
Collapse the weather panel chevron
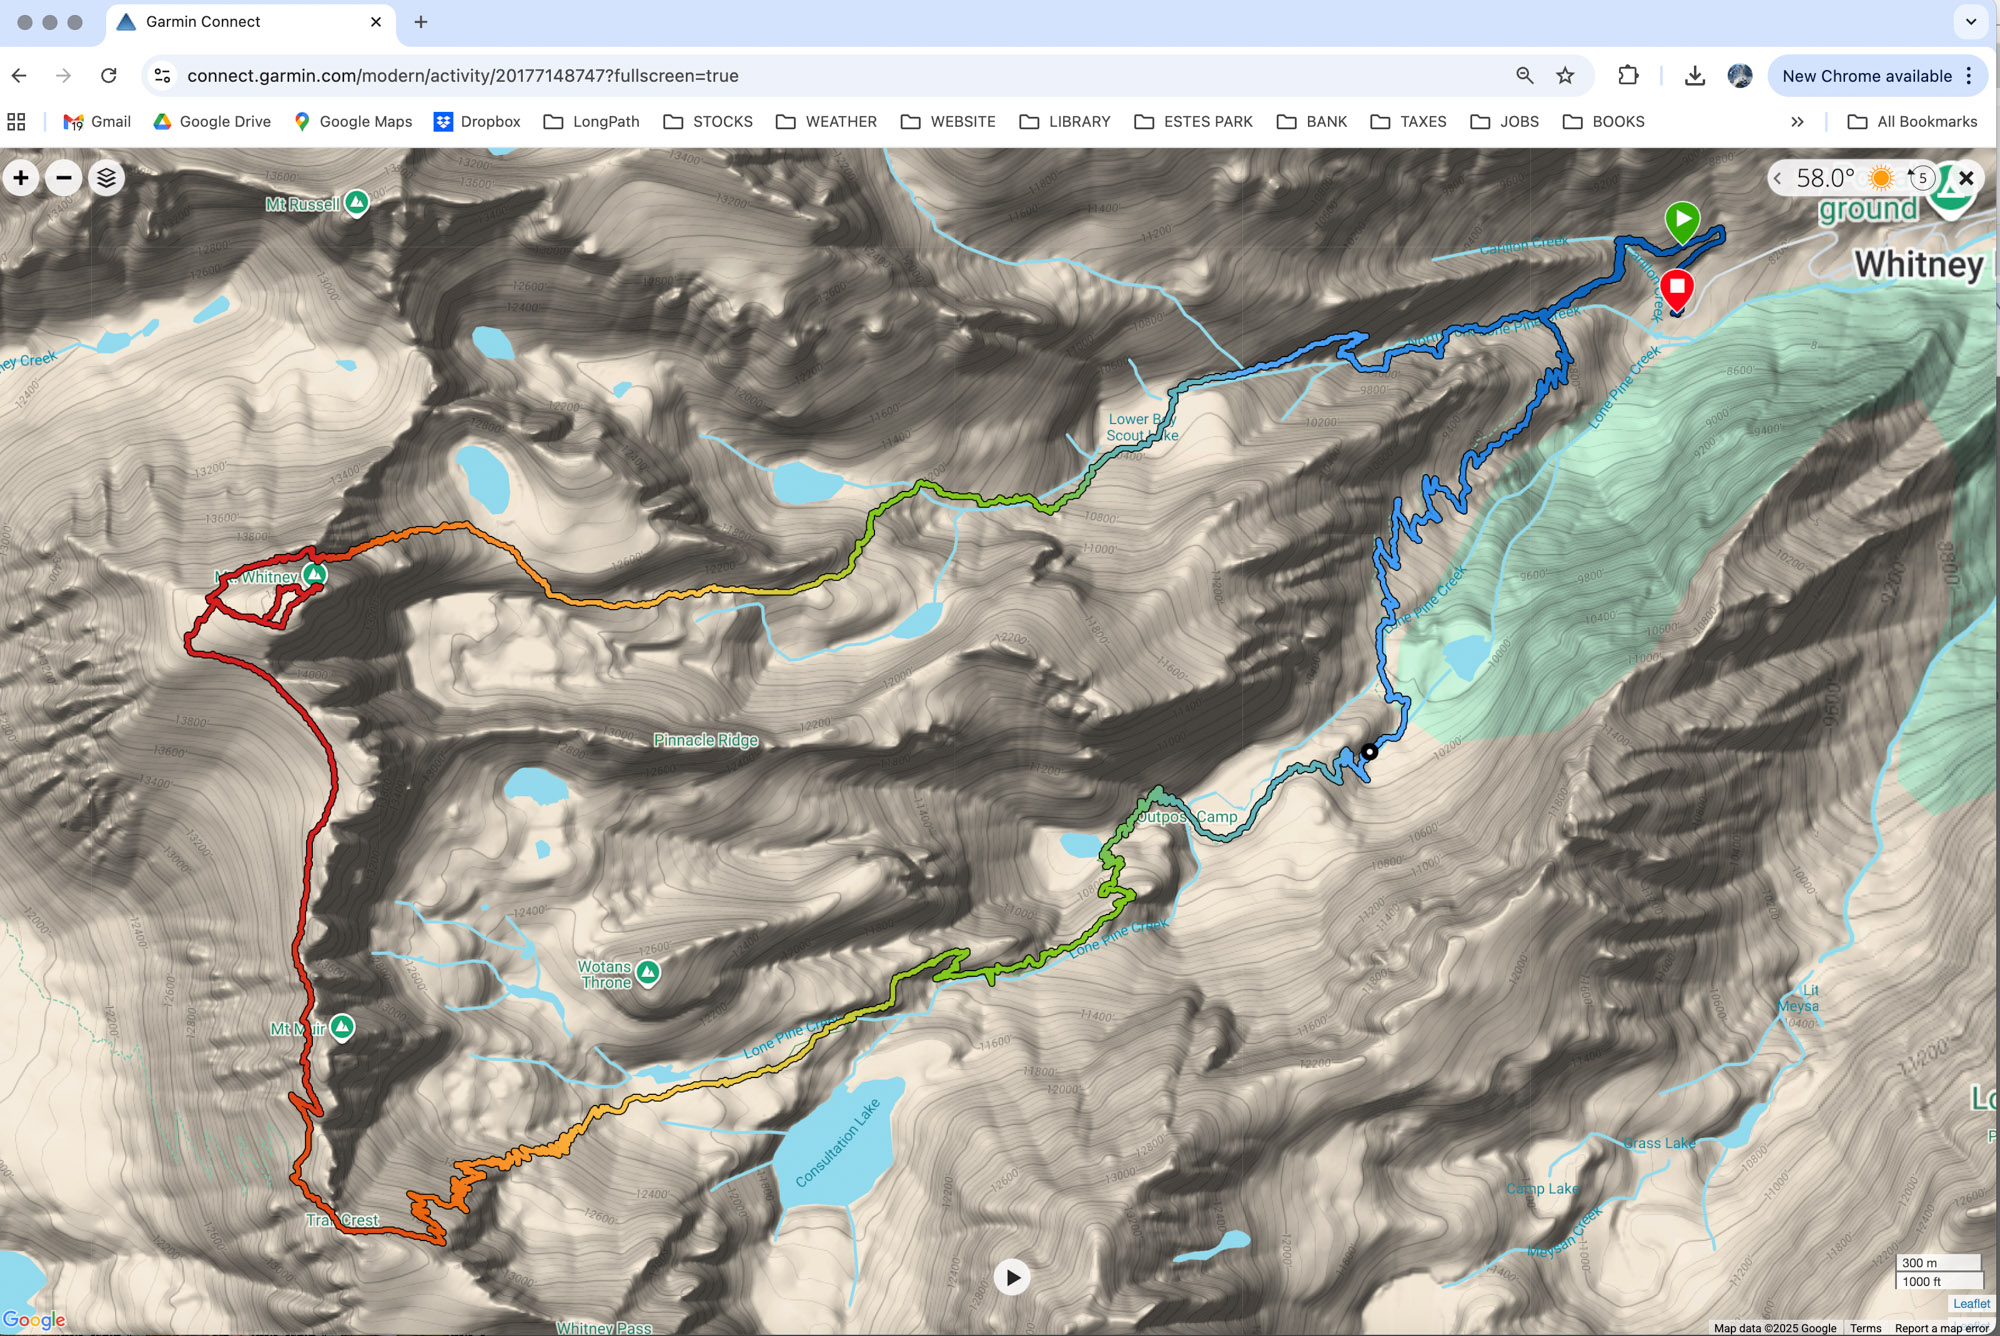pos(1778,178)
